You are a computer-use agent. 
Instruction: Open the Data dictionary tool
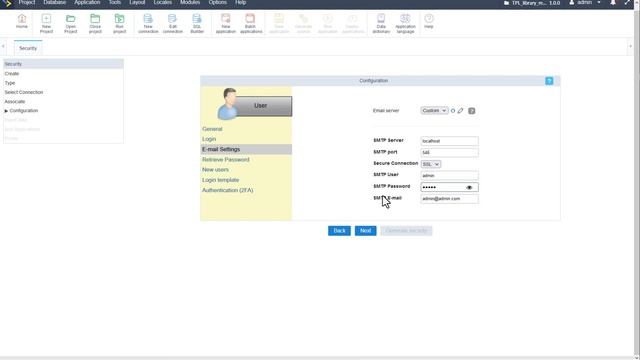381,24
